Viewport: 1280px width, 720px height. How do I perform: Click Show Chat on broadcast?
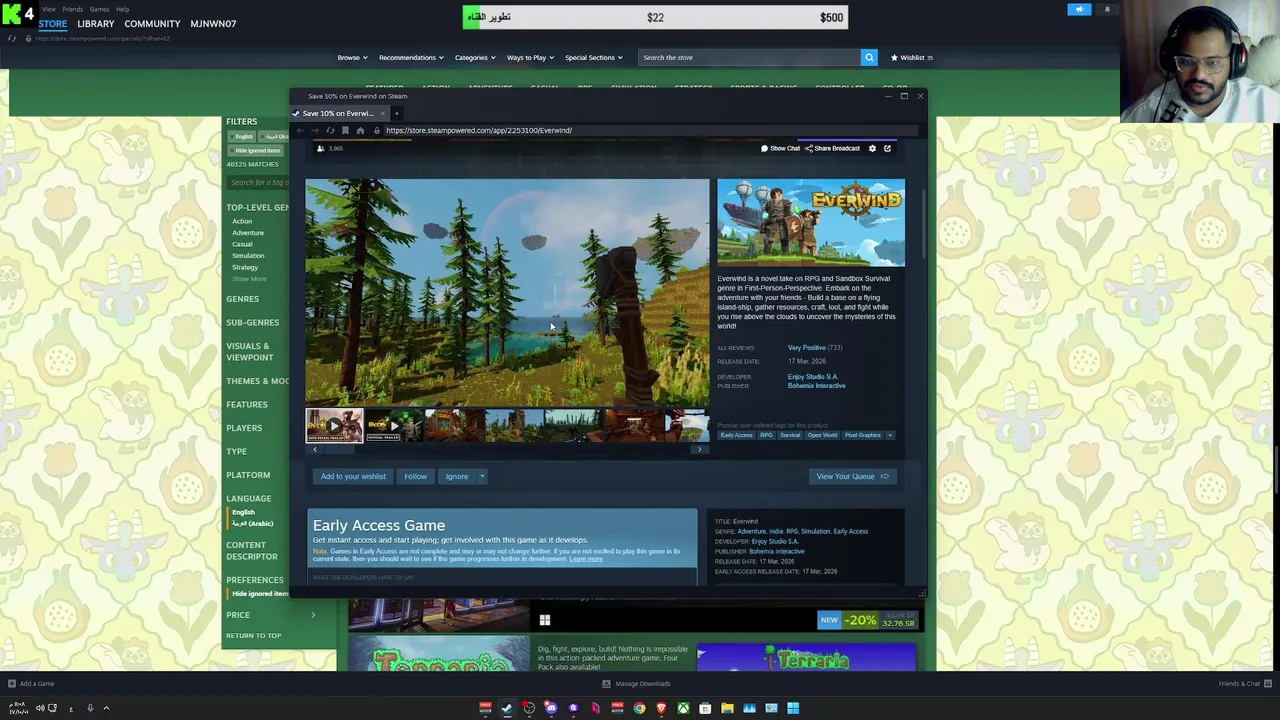pyautogui.click(x=780, y=148)
